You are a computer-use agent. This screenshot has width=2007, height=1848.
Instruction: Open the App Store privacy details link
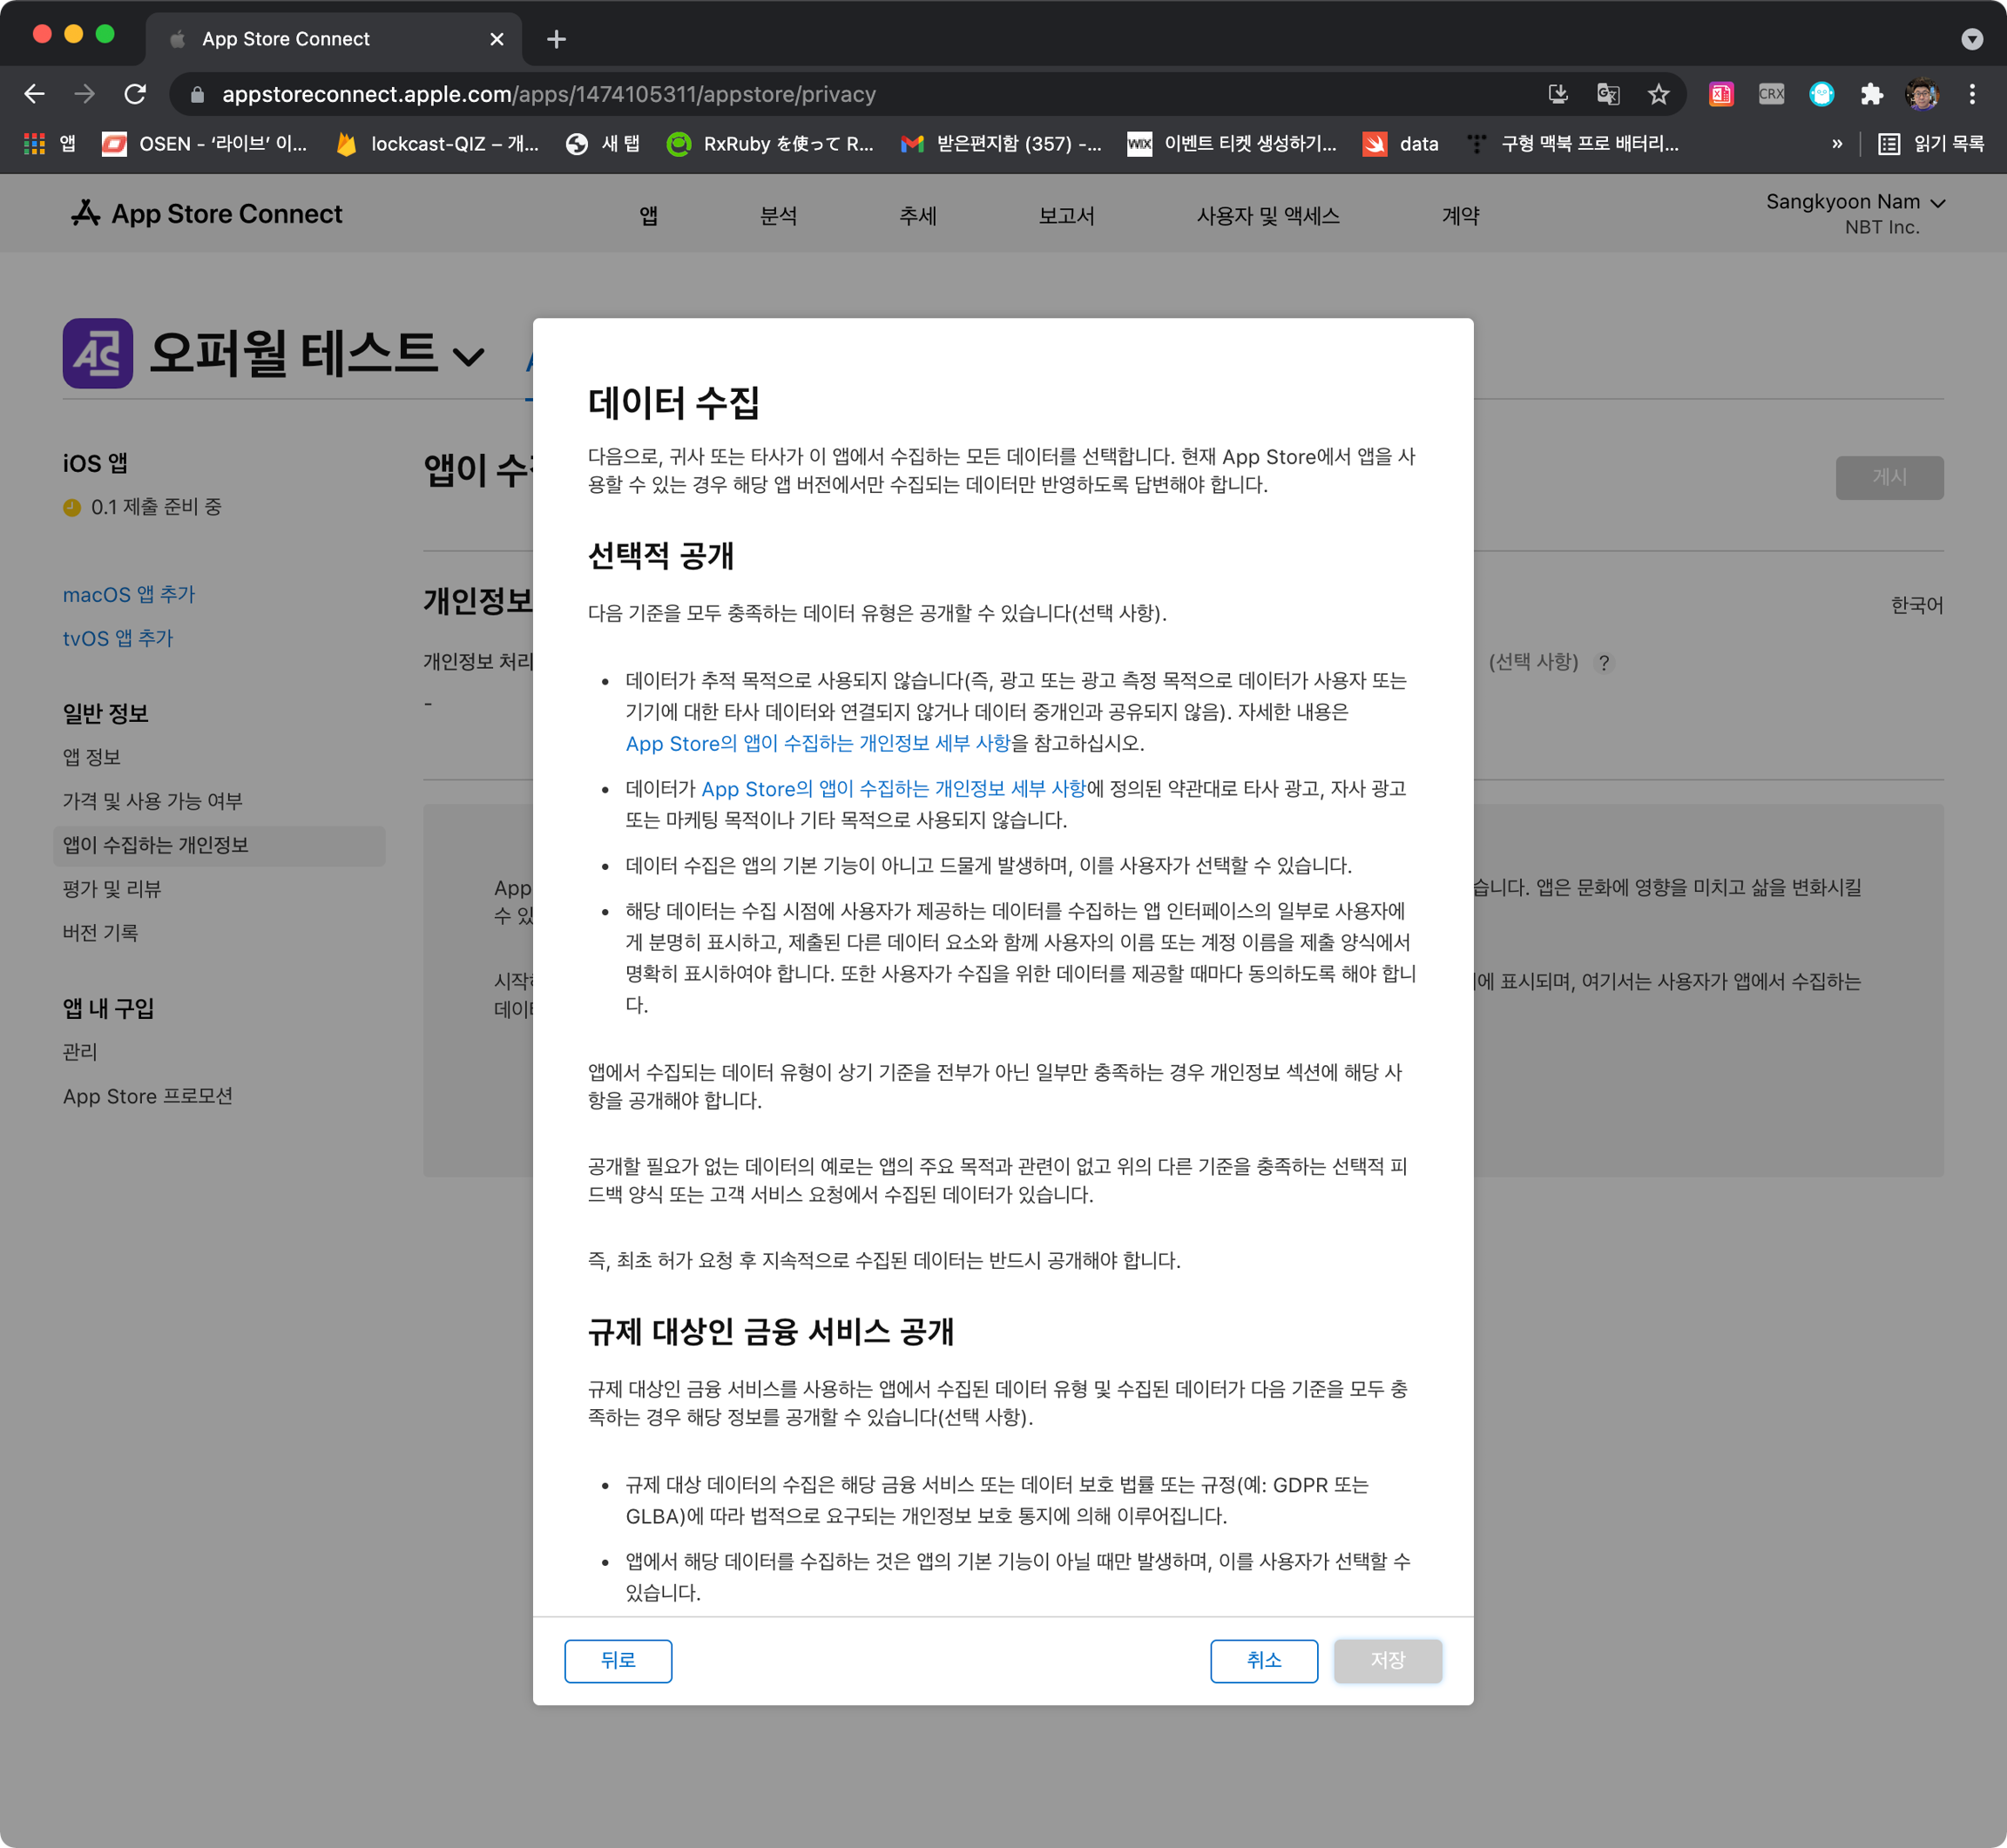[x=817, y=743]
